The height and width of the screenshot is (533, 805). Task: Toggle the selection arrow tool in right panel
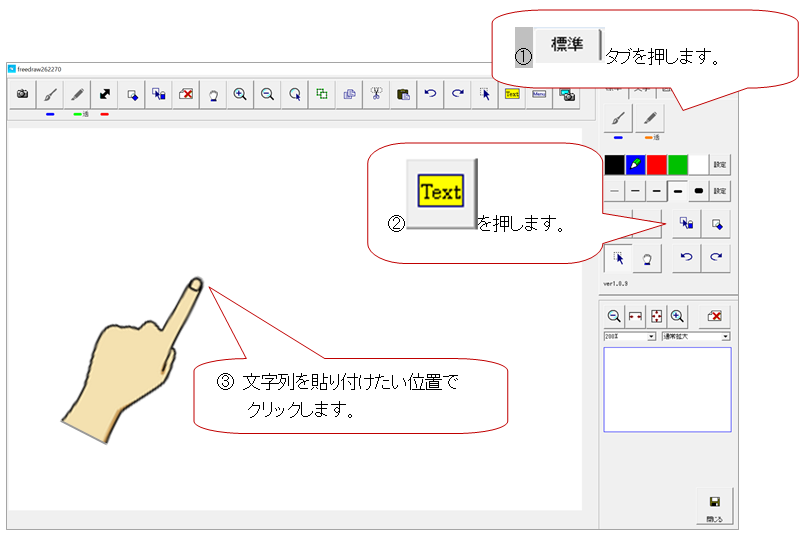click(x=619, y=258)
